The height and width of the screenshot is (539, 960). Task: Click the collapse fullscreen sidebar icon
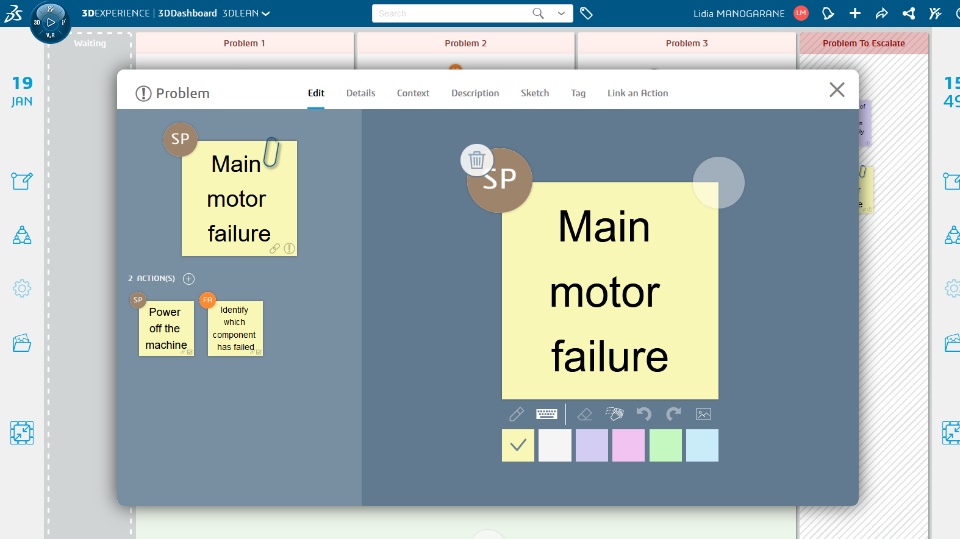coord(21,433)
